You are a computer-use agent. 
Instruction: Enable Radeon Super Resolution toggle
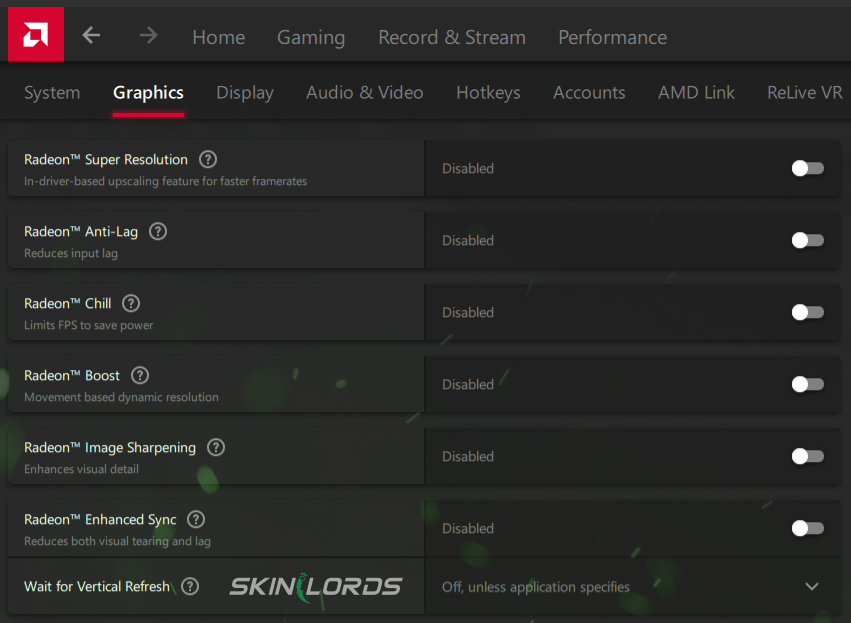[x=808, y=168]
